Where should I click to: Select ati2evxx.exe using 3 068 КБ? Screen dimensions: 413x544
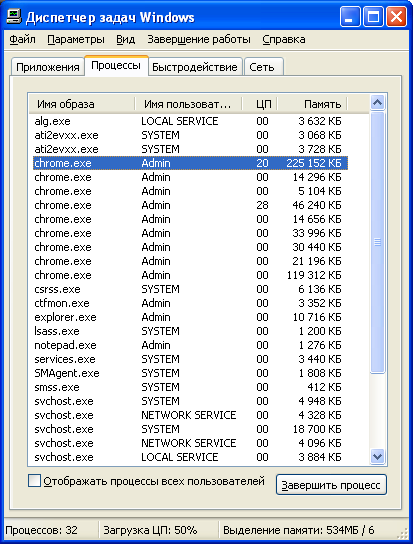(x=190, y=135)
